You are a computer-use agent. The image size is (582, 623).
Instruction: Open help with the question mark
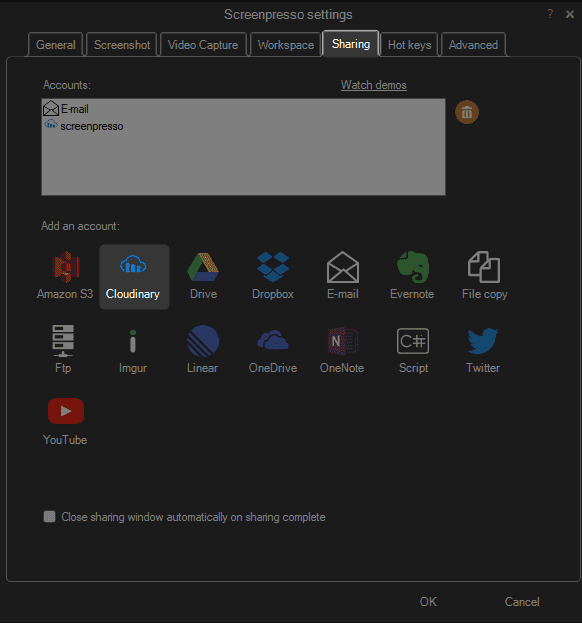coord(550,14)
